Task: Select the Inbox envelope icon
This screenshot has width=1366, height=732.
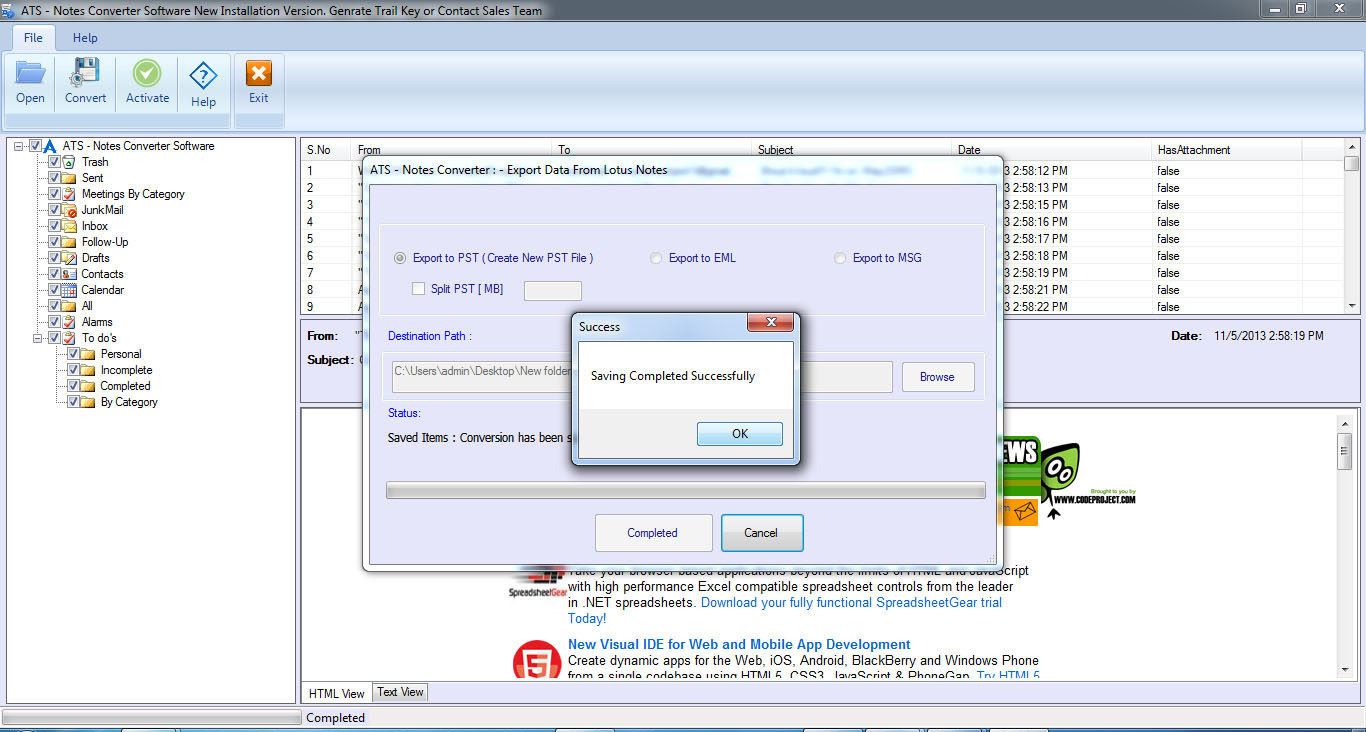Action: click(x=69, y=226)
